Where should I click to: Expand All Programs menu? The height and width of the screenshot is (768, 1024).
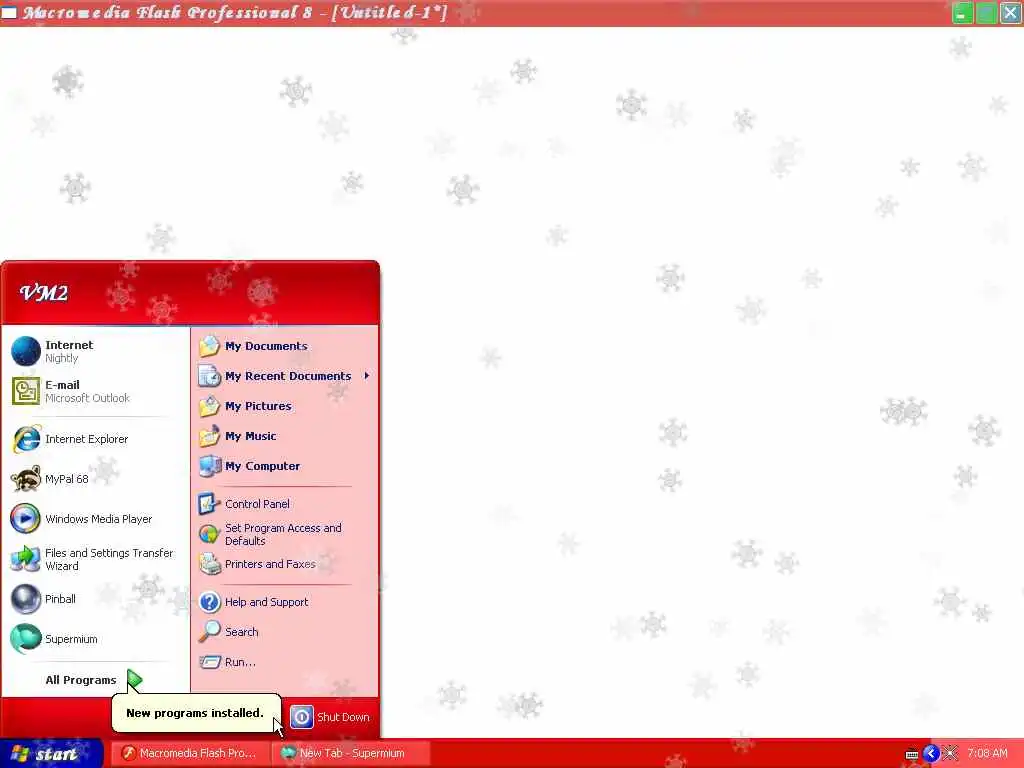pos(95,680)
